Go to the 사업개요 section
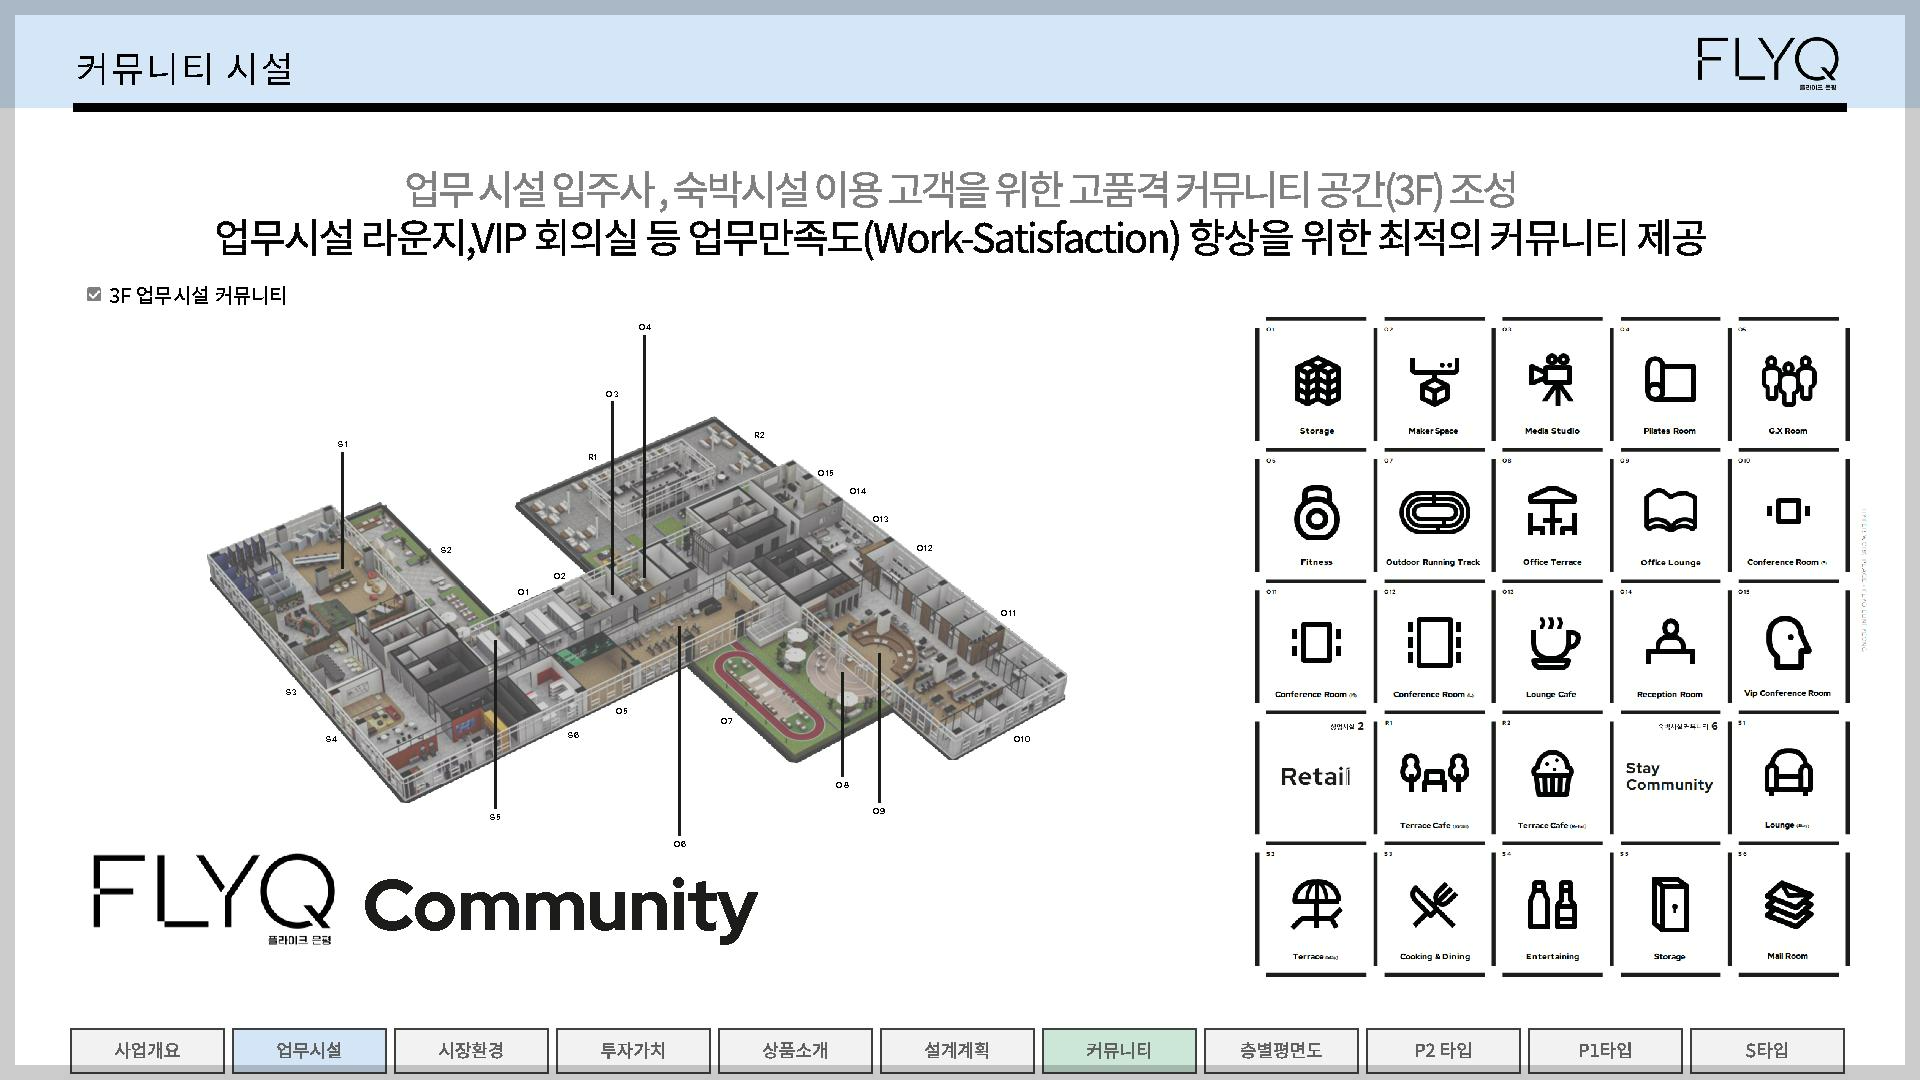This screenshot has width=1920, height=1080. [147, 1050]
